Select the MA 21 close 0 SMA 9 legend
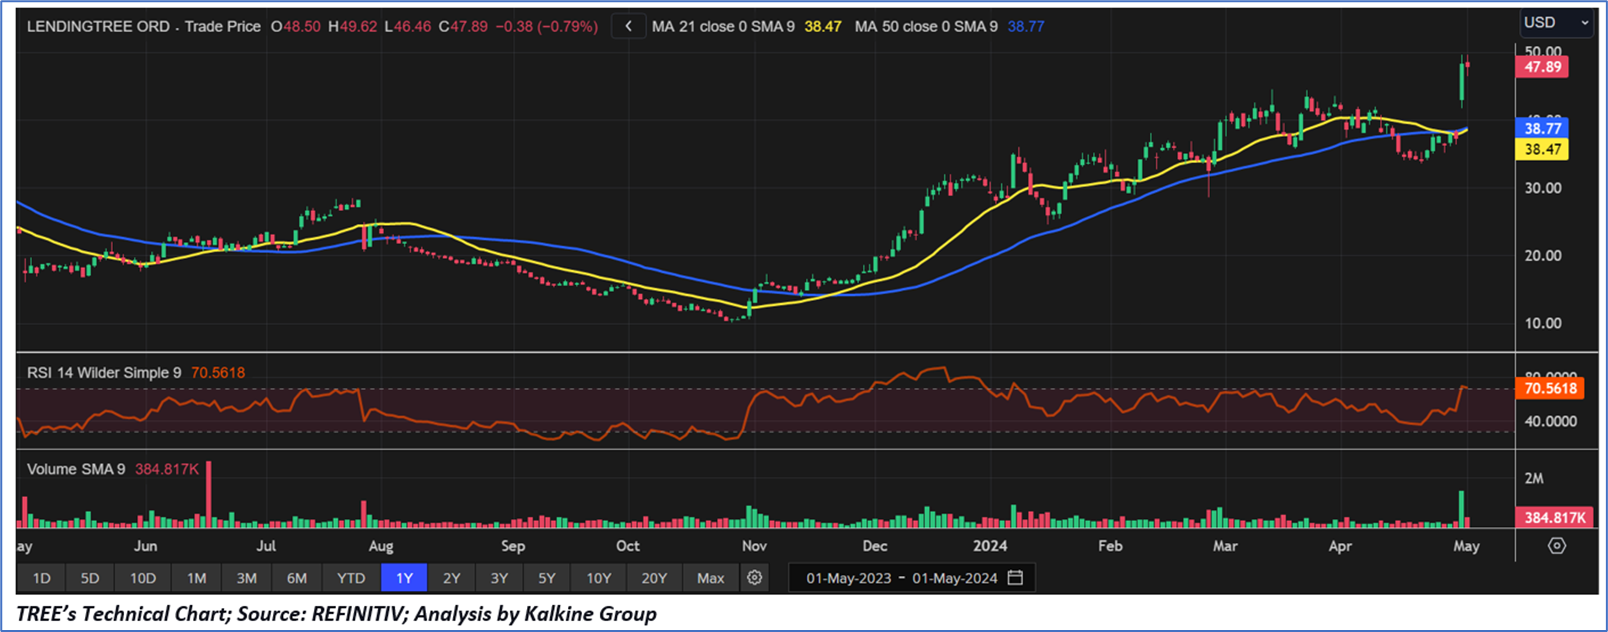This screenshot has height=632, width=1608. pyautogui.click(x=723, y=26)
